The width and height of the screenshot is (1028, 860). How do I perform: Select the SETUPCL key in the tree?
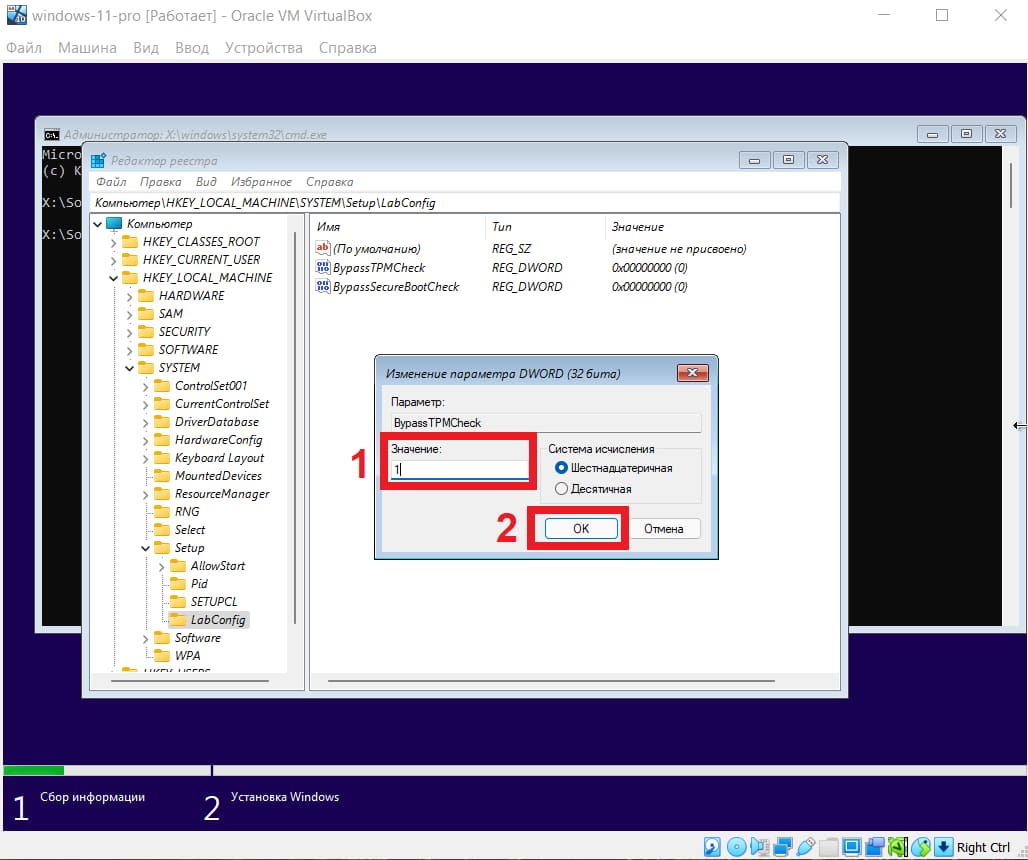(214, 602)
